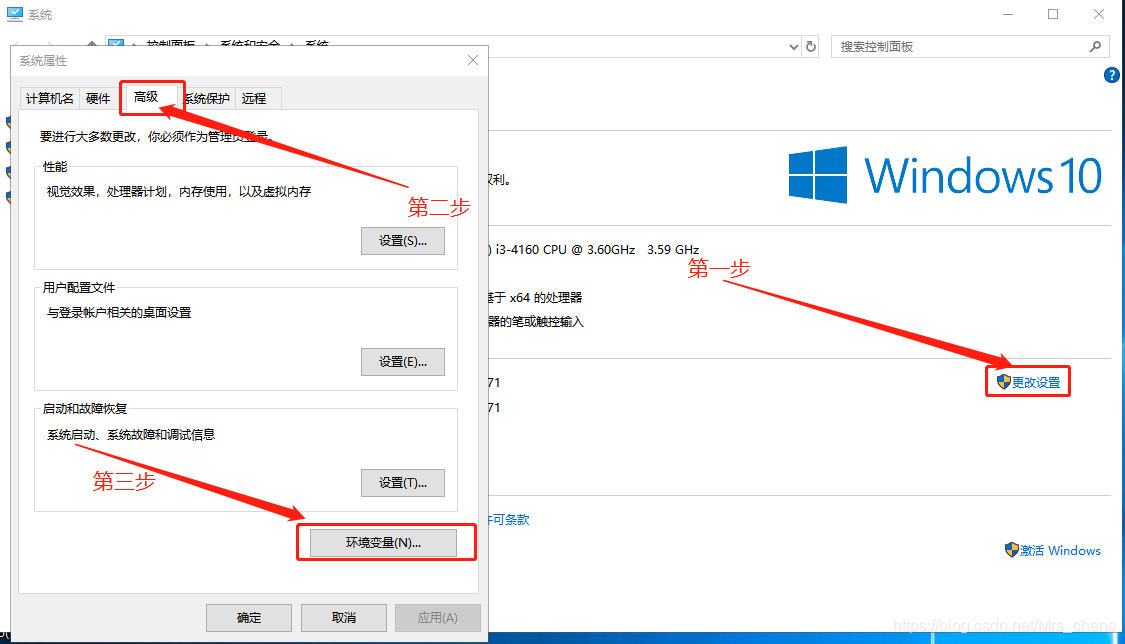Select the 与登录帐户相关的桌面设置 text
Viewport: 1125px width, 644px height.
point(119,313)
